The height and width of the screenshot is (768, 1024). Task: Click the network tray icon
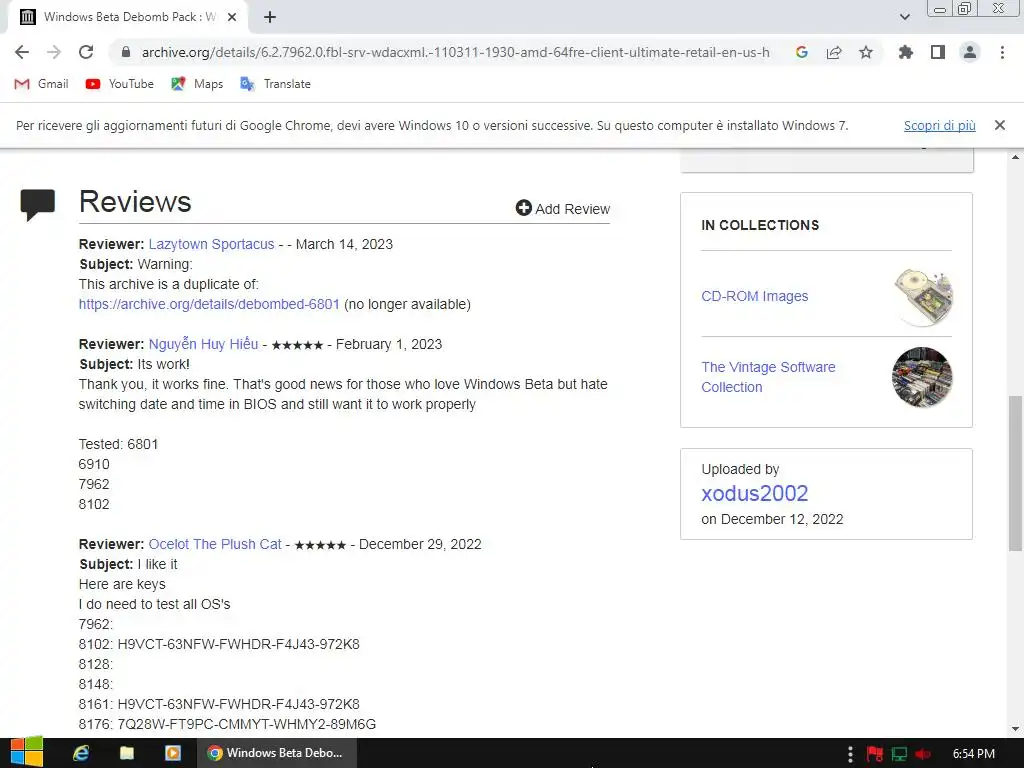pos(899,754)
